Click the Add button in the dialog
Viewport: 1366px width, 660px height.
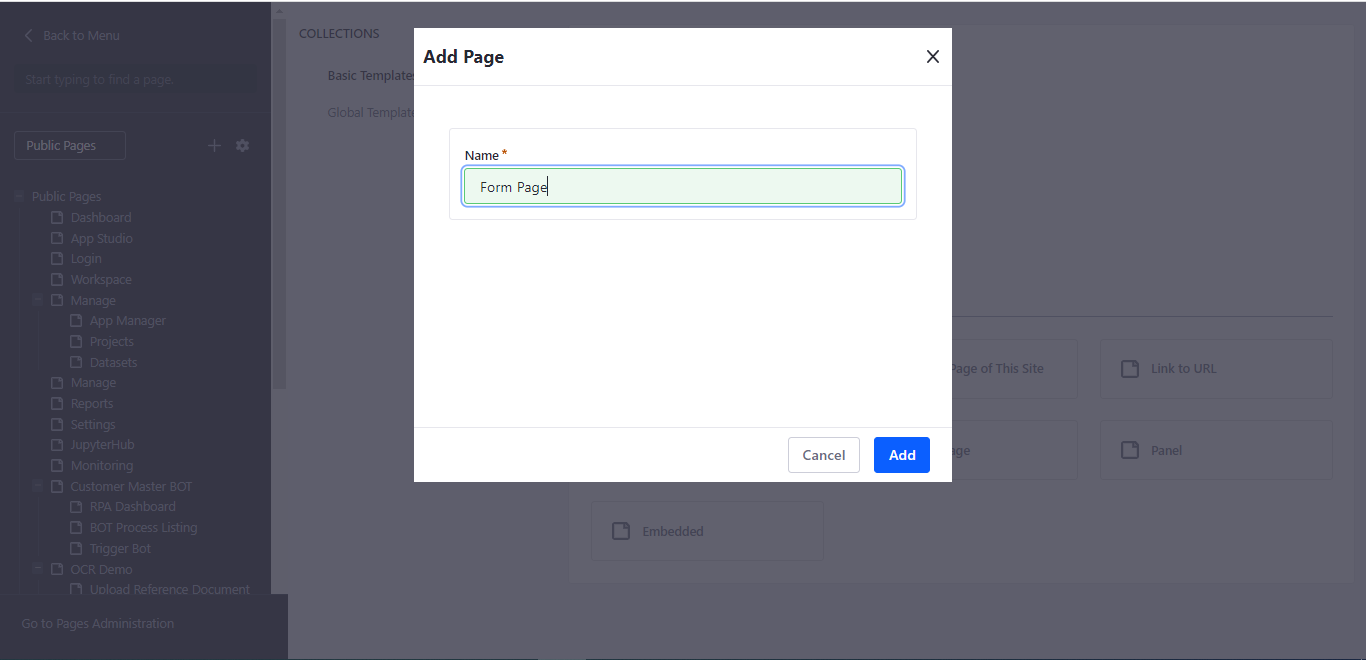901,455
